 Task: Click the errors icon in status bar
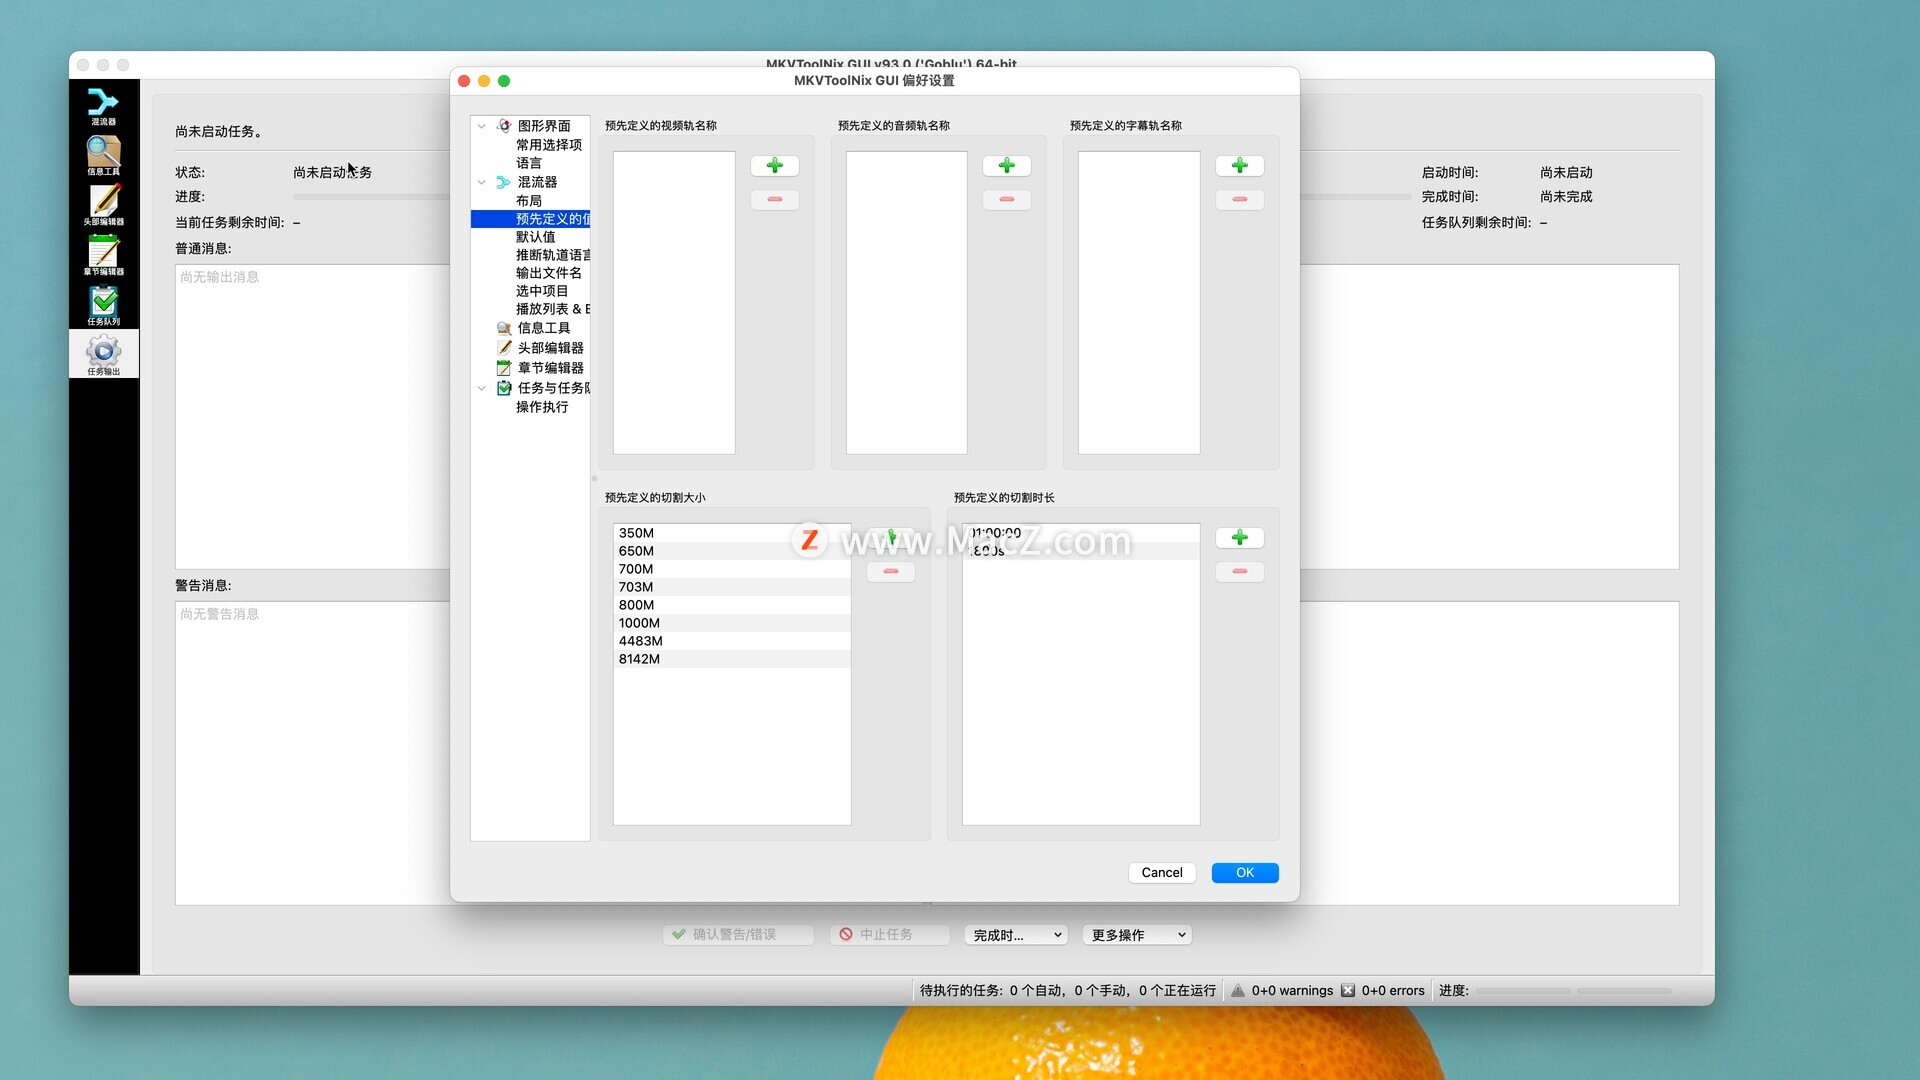coord(1347,991)
